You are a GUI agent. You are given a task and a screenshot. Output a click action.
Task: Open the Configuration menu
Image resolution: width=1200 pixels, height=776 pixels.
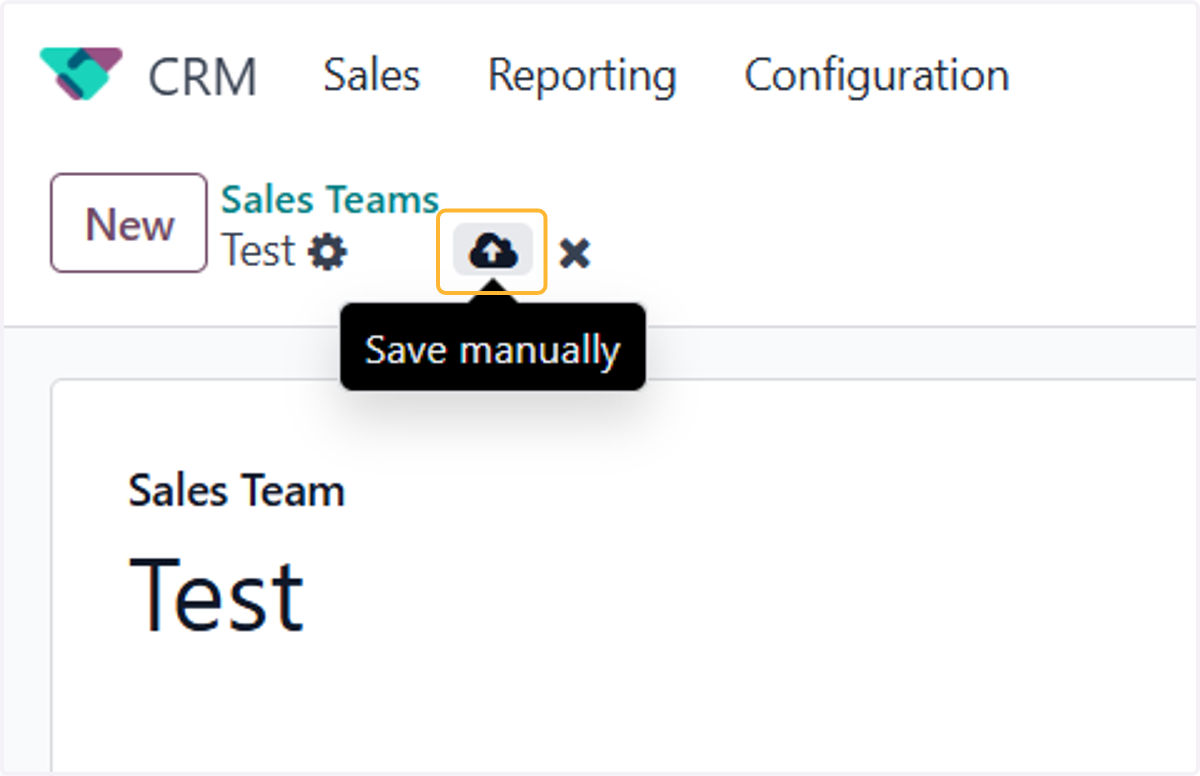pyautogui.click(x=876, y=76)
